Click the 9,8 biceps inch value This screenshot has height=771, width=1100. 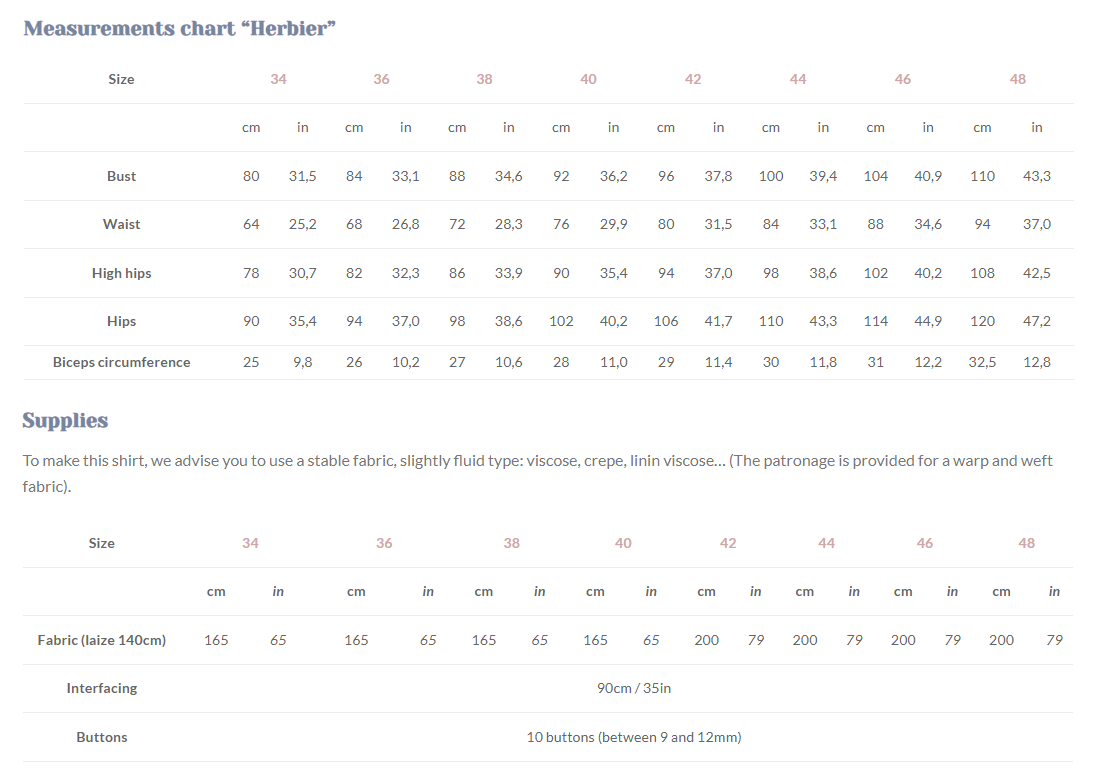(302, 362)
